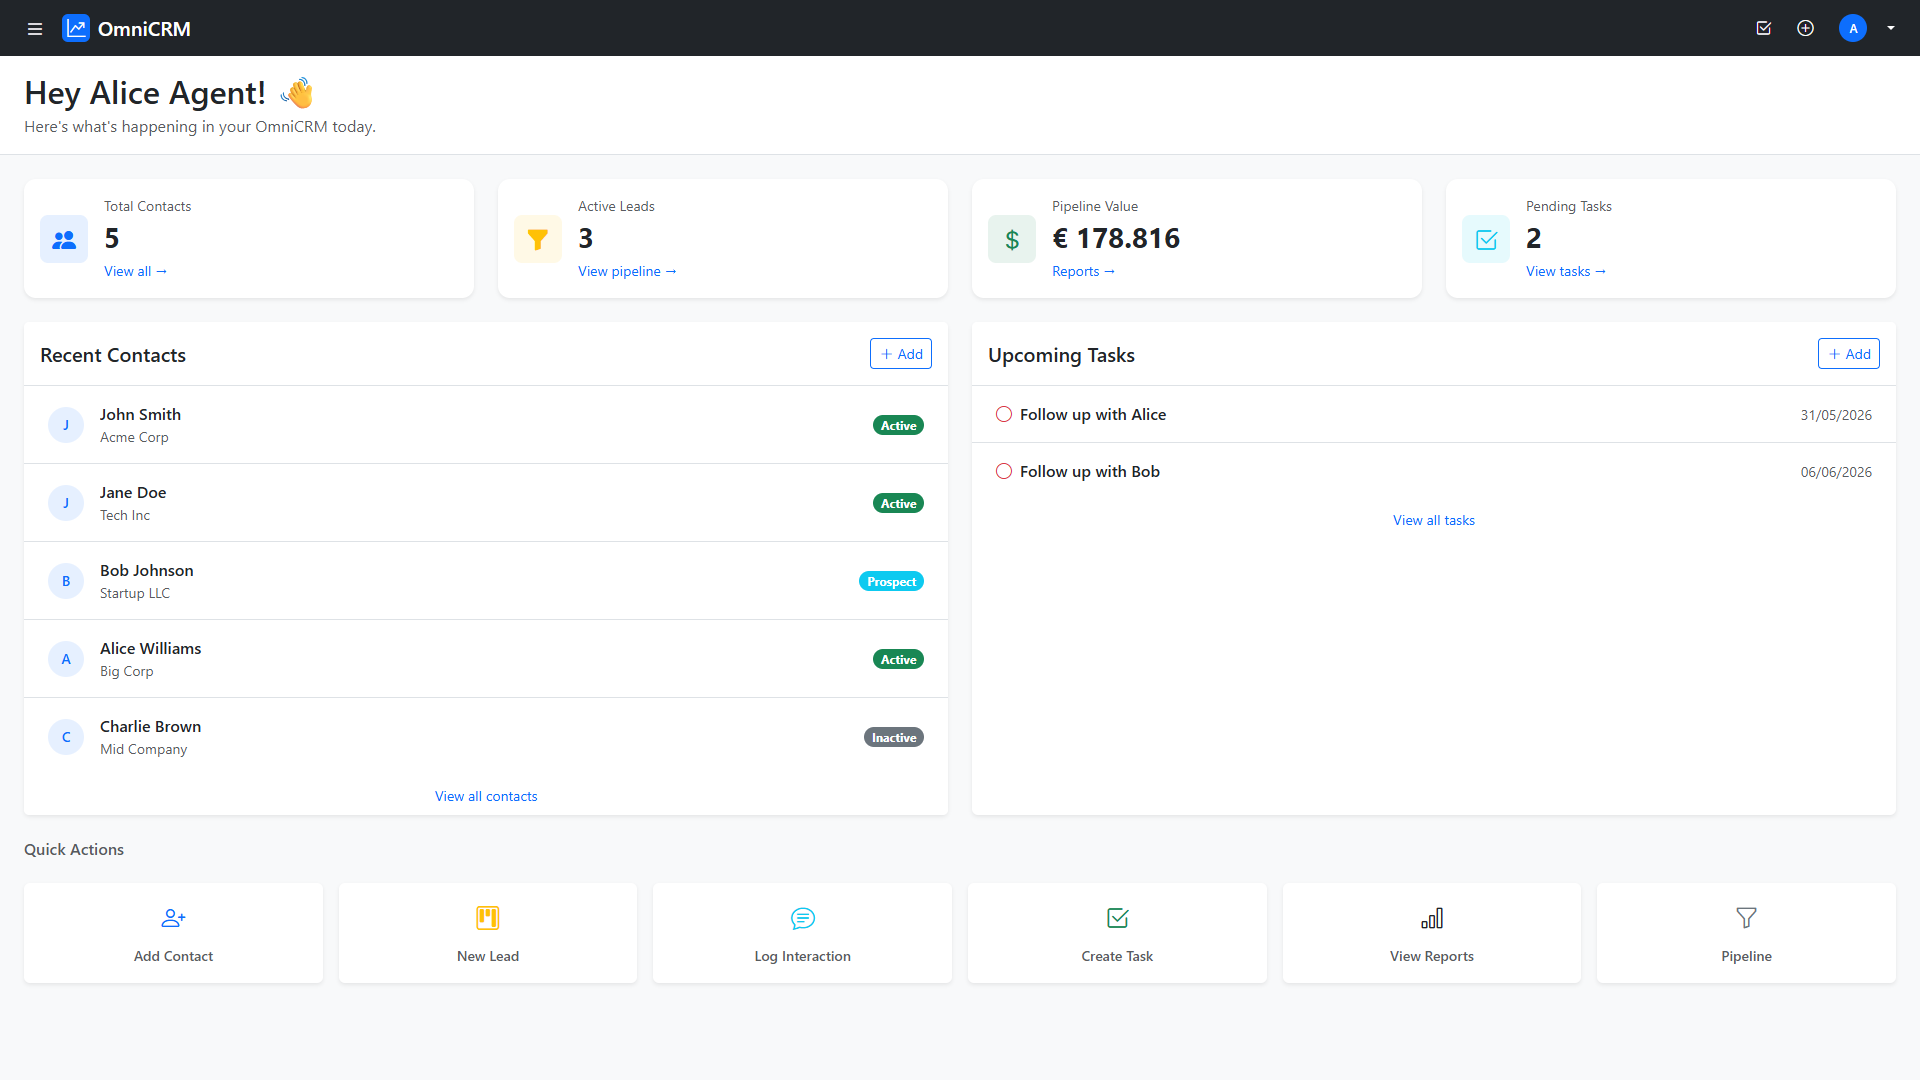The image size is (1920, 1080).
Task: Click the Active badge for Alice Williams
Action: tap(898, 659)
